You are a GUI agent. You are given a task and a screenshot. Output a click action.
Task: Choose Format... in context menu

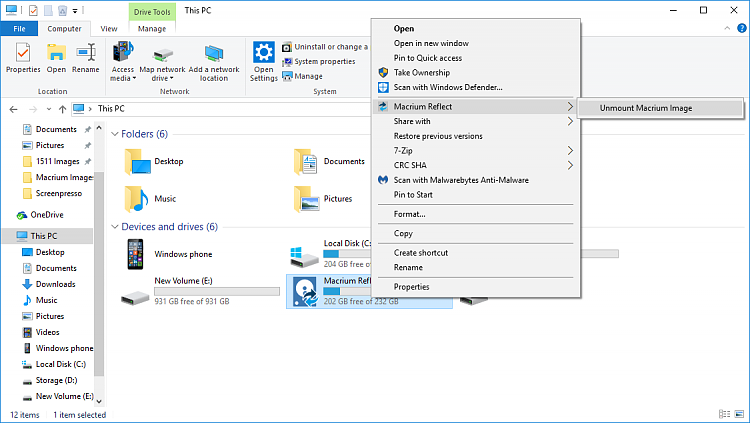coord(476,214)
